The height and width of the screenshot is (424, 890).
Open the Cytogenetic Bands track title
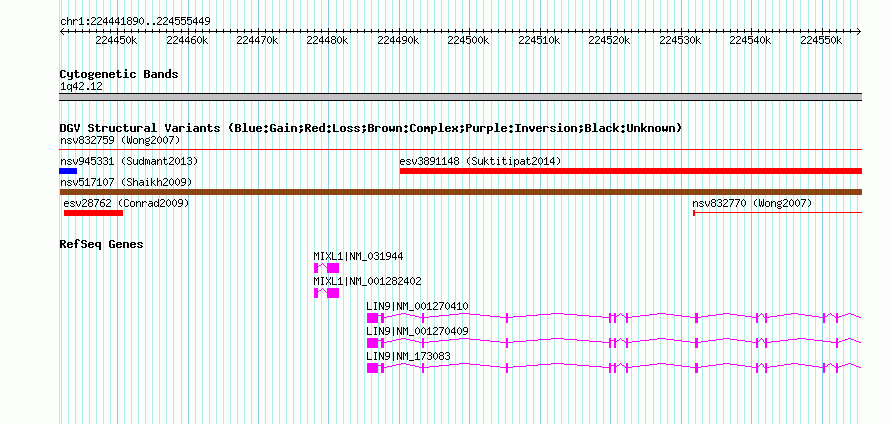point(119,74)
